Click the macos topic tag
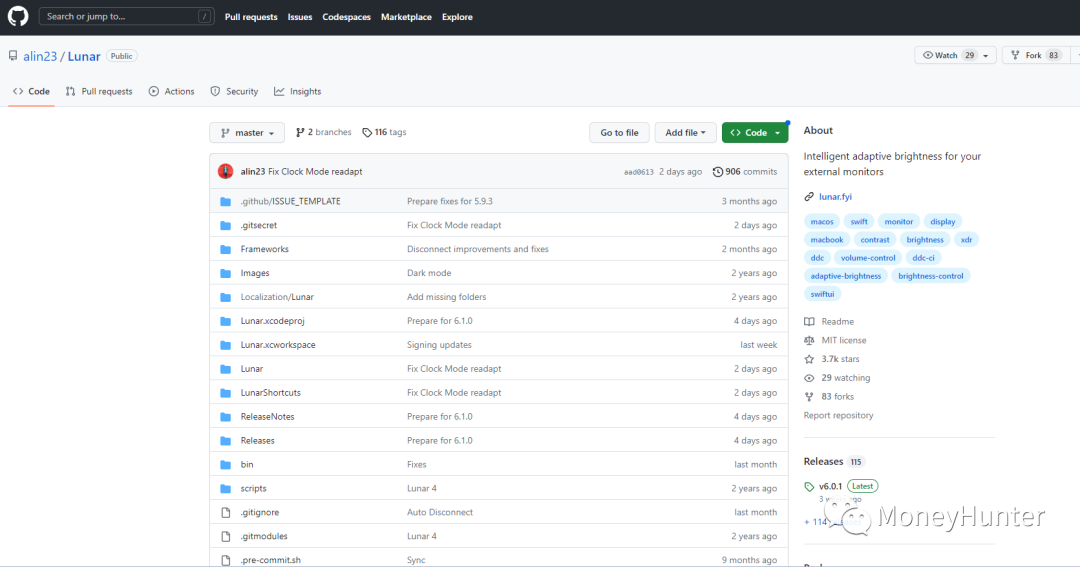1080x567 pixels. 822,222
